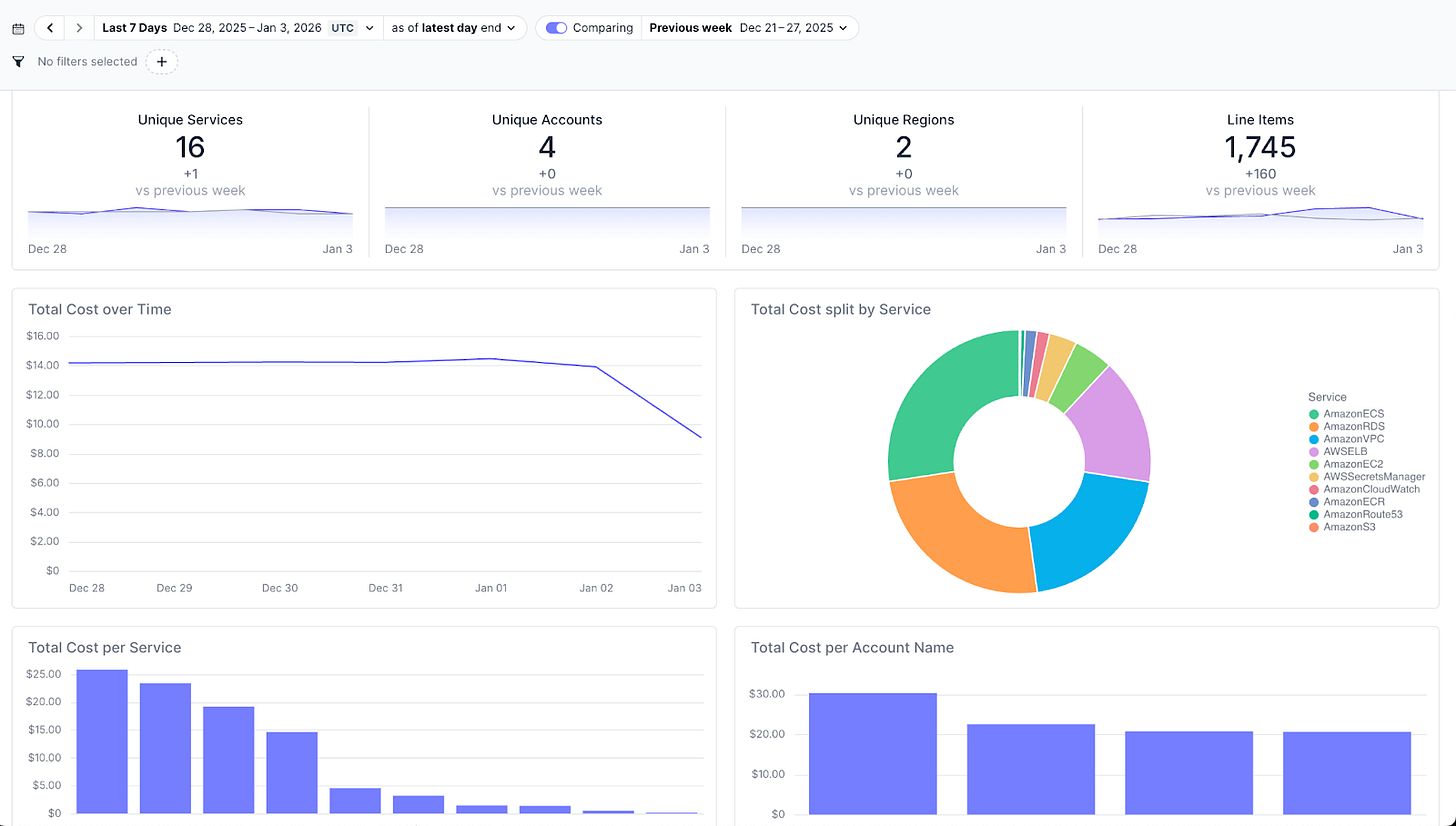This screenshot has width=1456, height=826.
Task: Open the Previous week comparison dropdown
Action: (x=749, y=28)
